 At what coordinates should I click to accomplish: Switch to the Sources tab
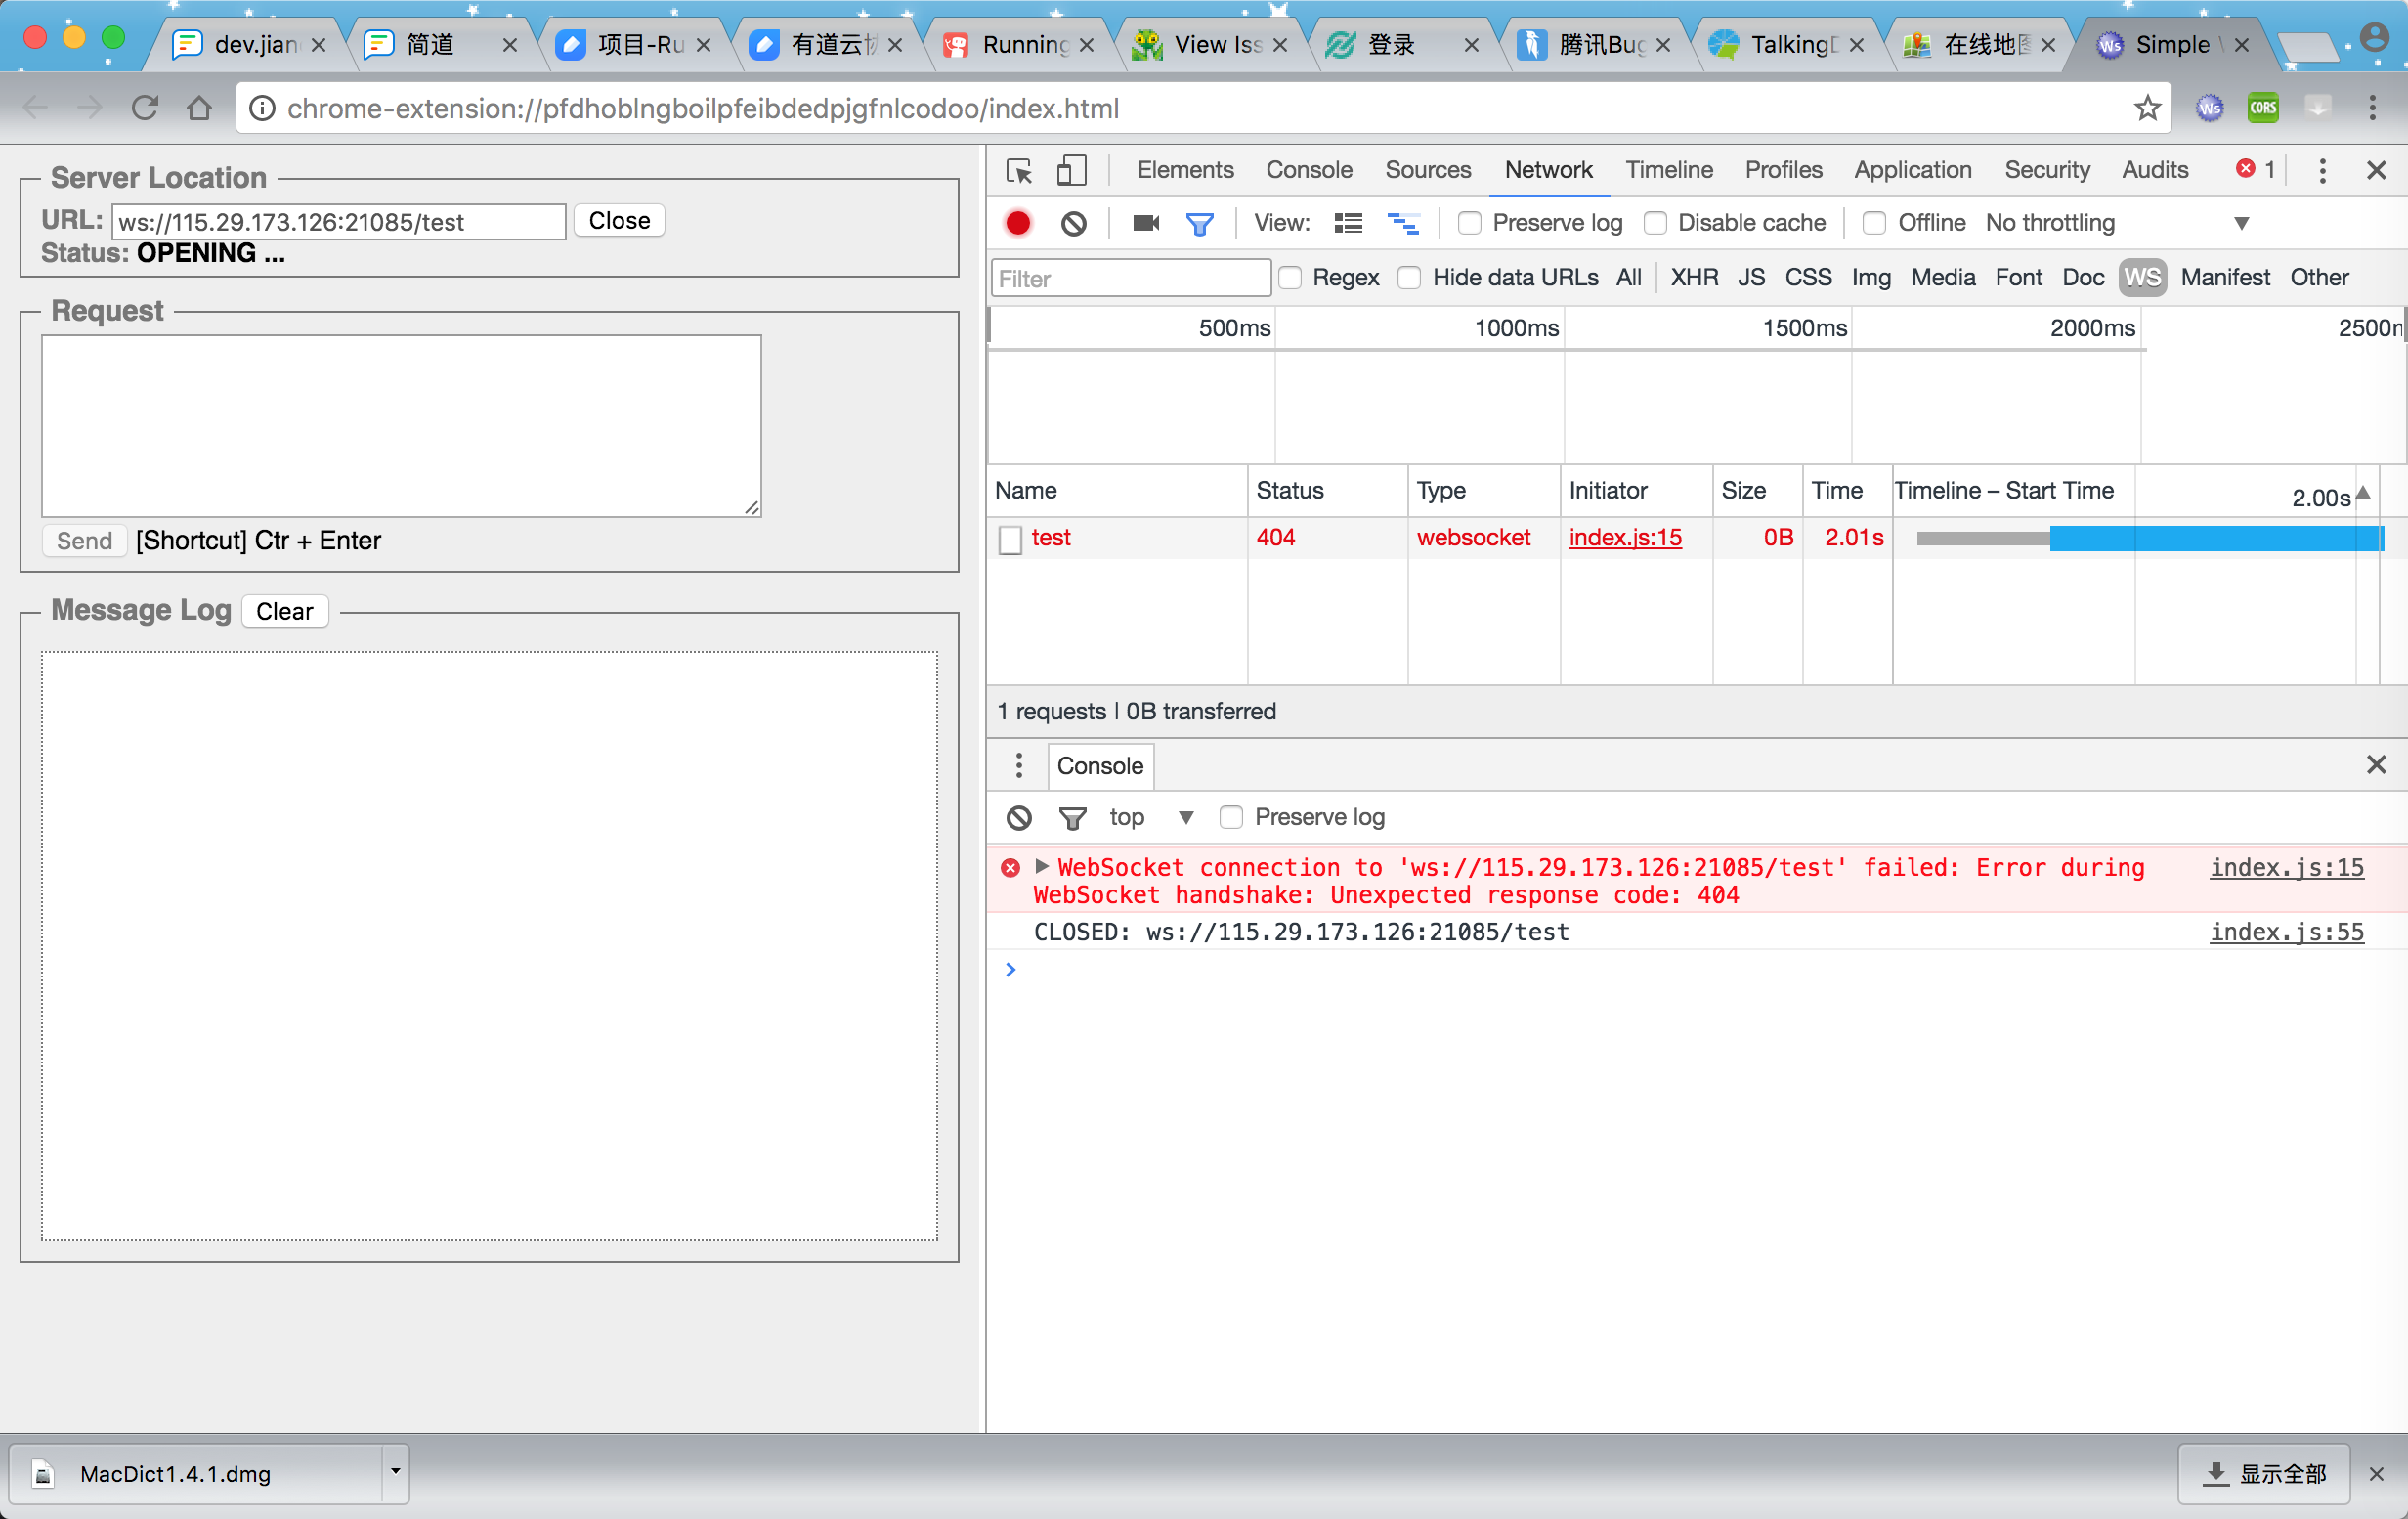click(x=1427, y=170)
